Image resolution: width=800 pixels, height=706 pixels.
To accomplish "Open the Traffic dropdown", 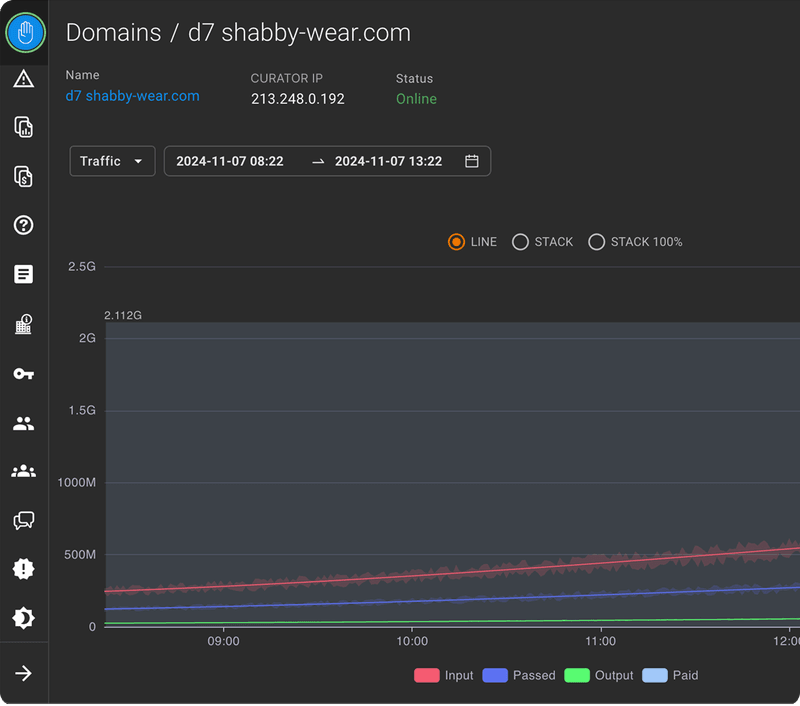I will (x=112, y=161).
